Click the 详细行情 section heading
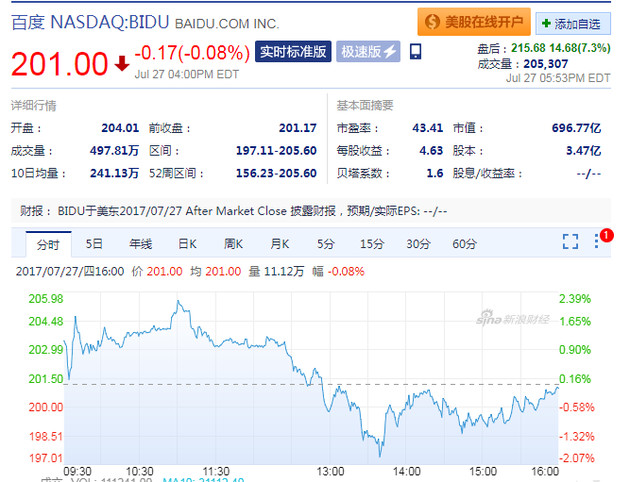 [33, 106]
